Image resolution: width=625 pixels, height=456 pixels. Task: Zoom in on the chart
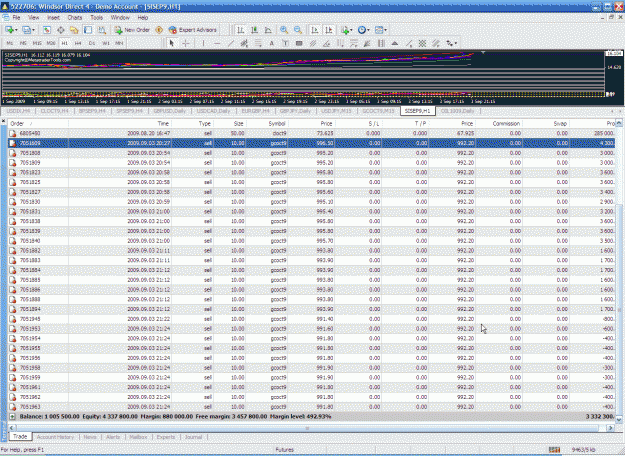point(284,30)
